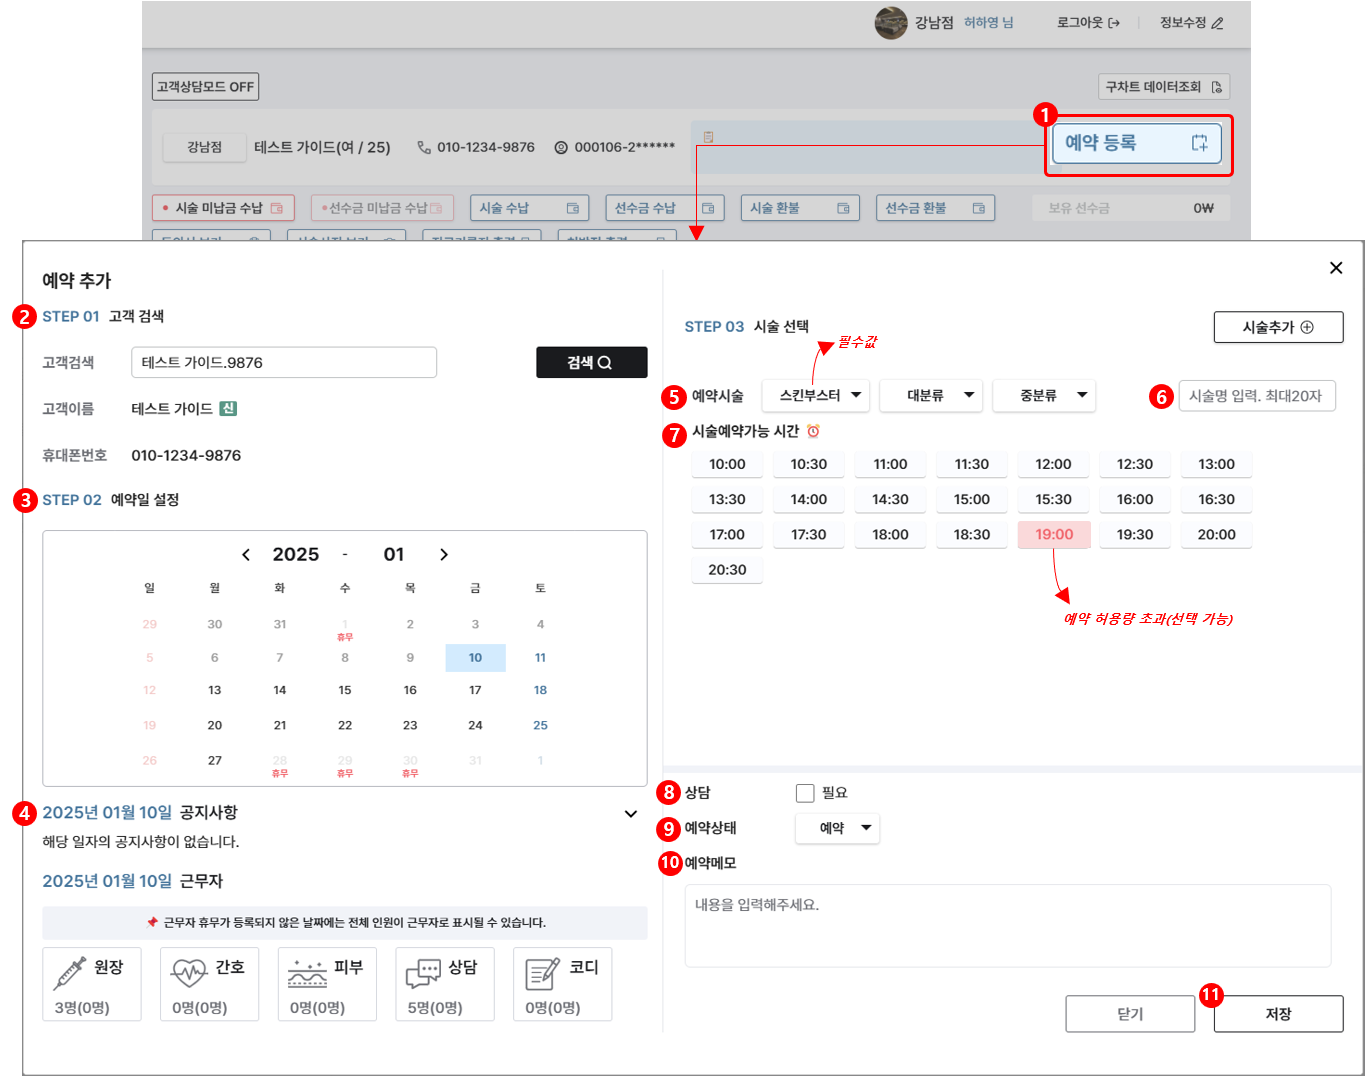Viewport: 1365px width, 1078px height.
Task: Open the 중분류 dropdown
Action: click(1044, 396)
